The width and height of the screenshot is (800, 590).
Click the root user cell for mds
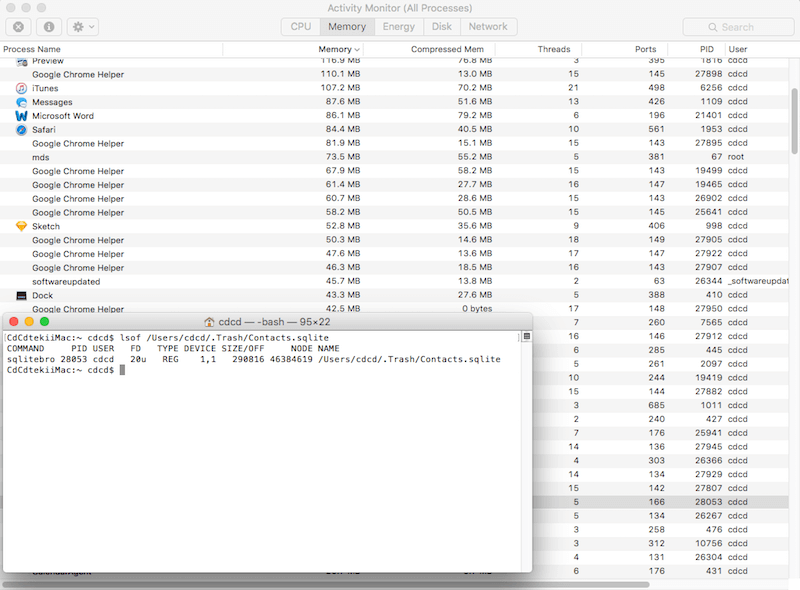tap(736, 157)
